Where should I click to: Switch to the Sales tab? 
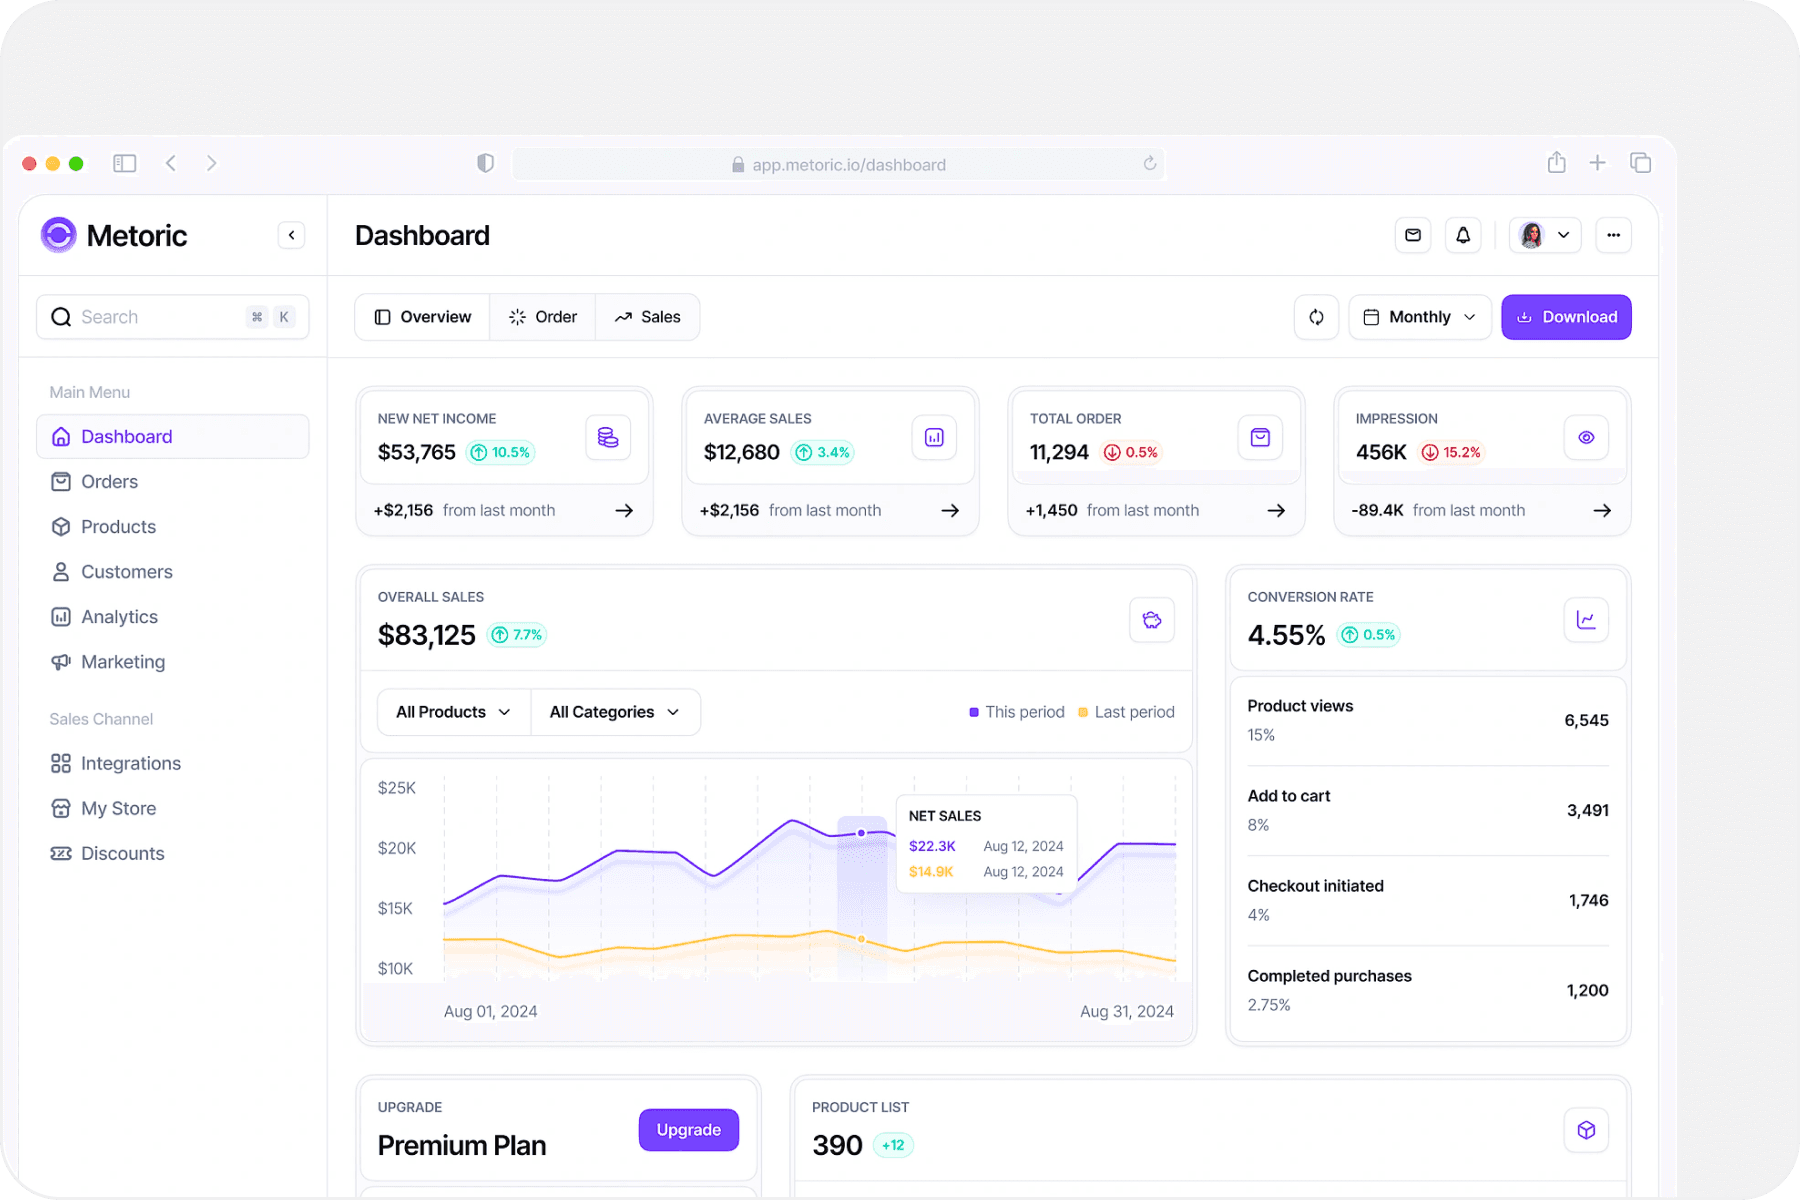(x=647, y=317)
